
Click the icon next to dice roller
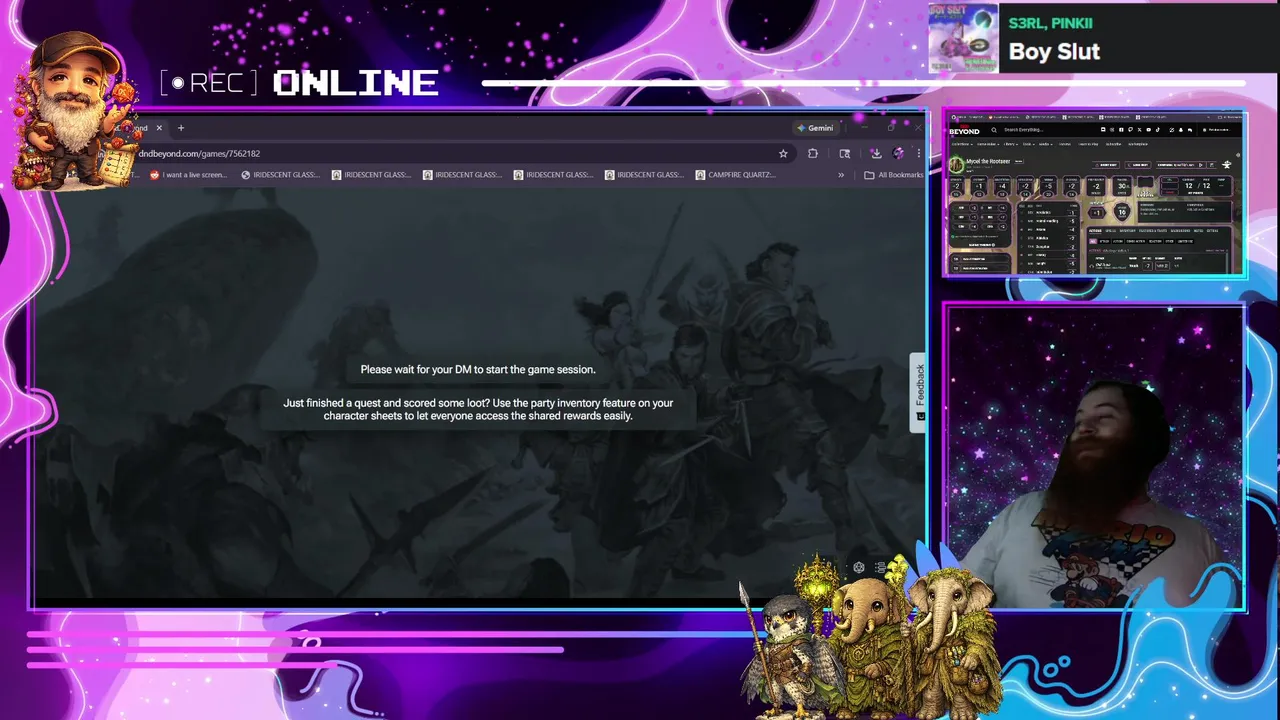tap(880, 567)
